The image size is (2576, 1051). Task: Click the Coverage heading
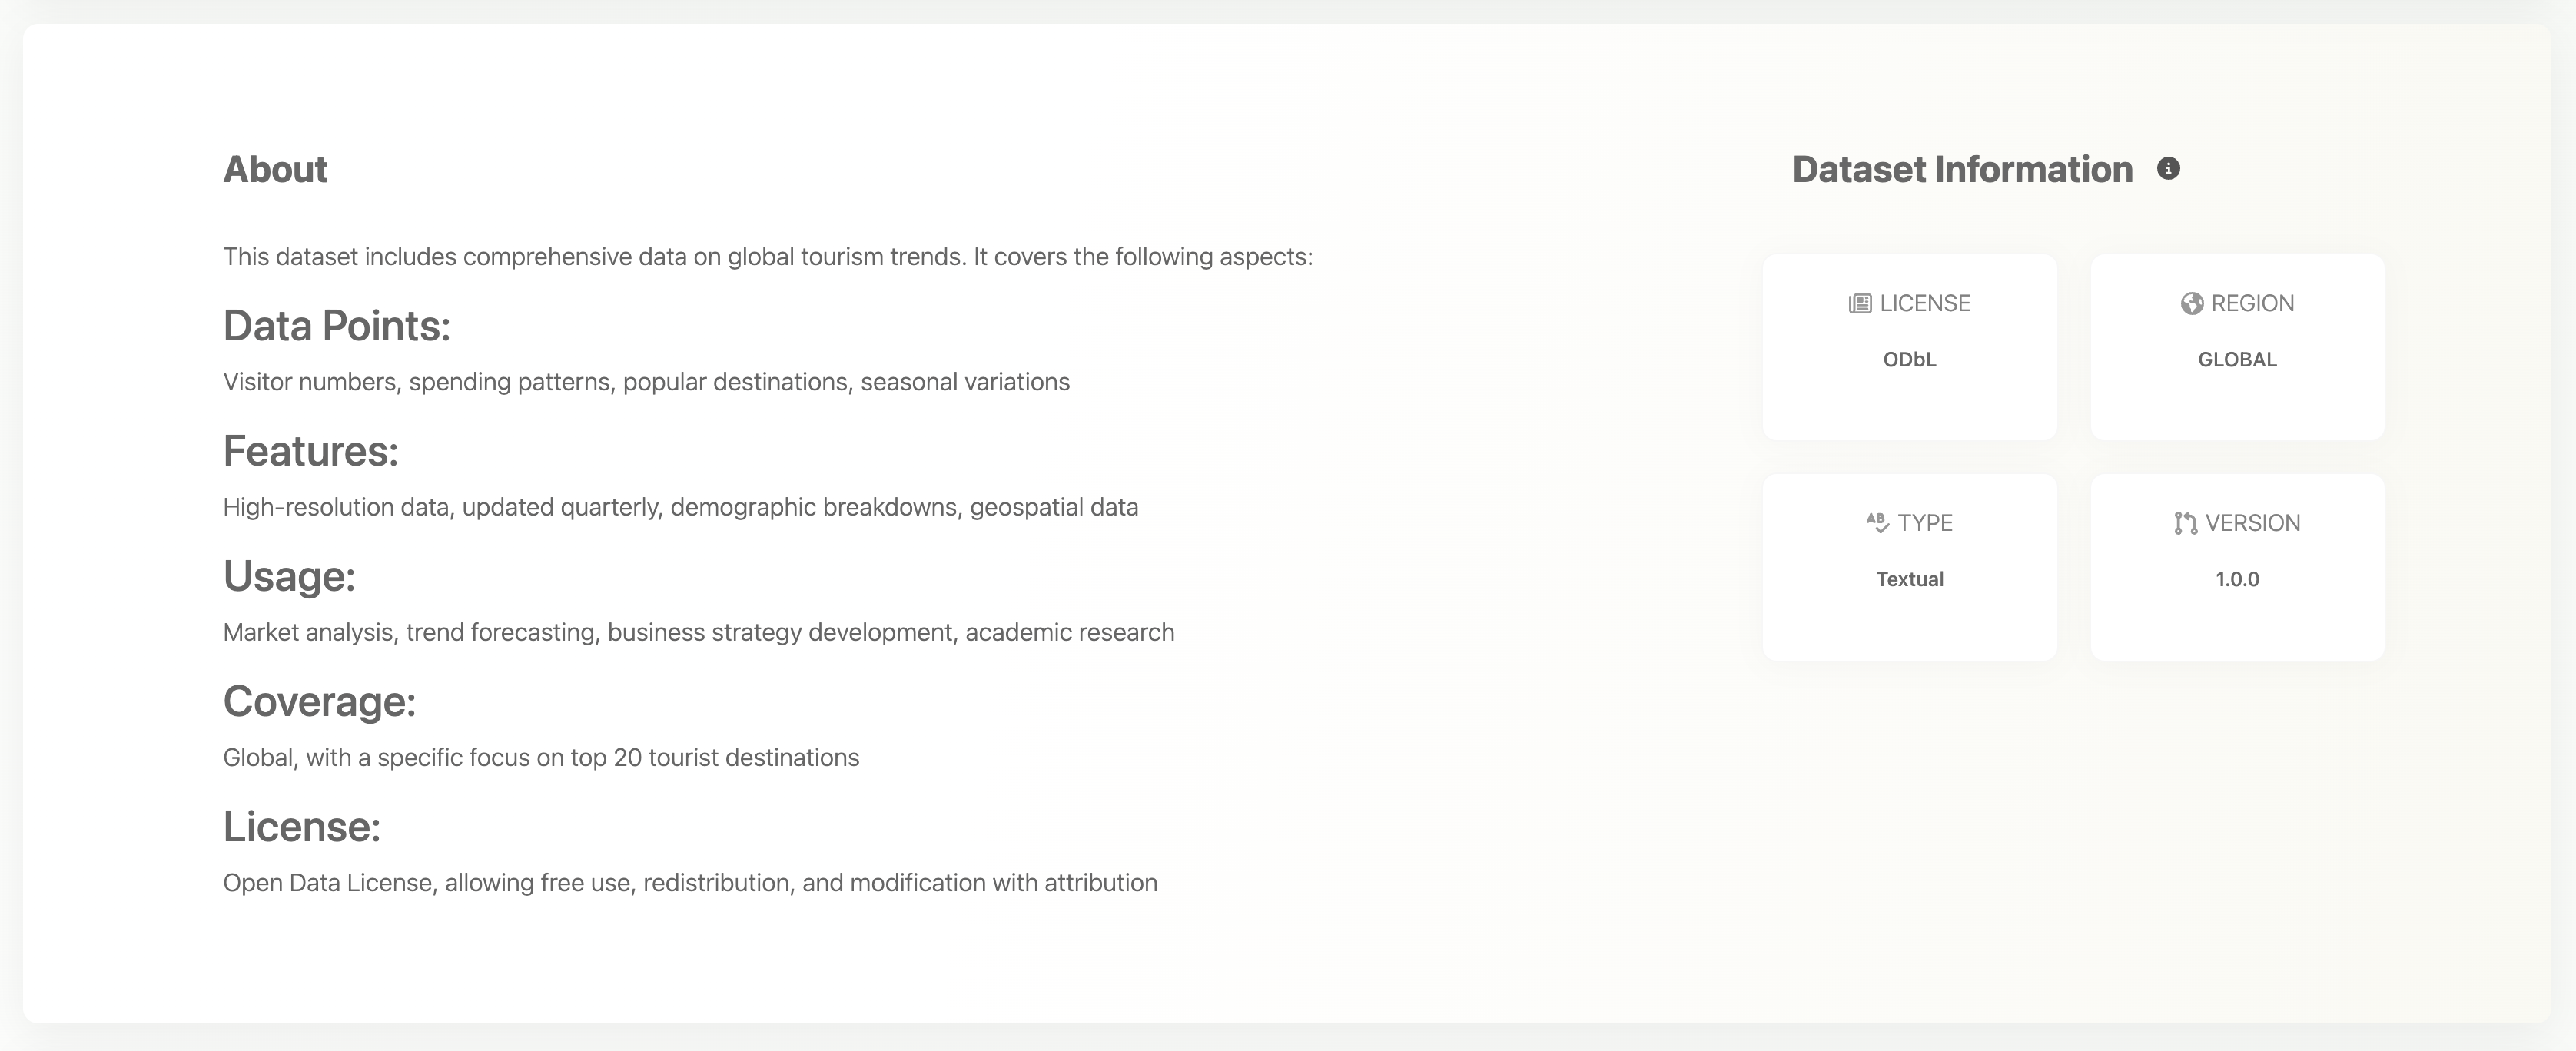coord(319,702)
